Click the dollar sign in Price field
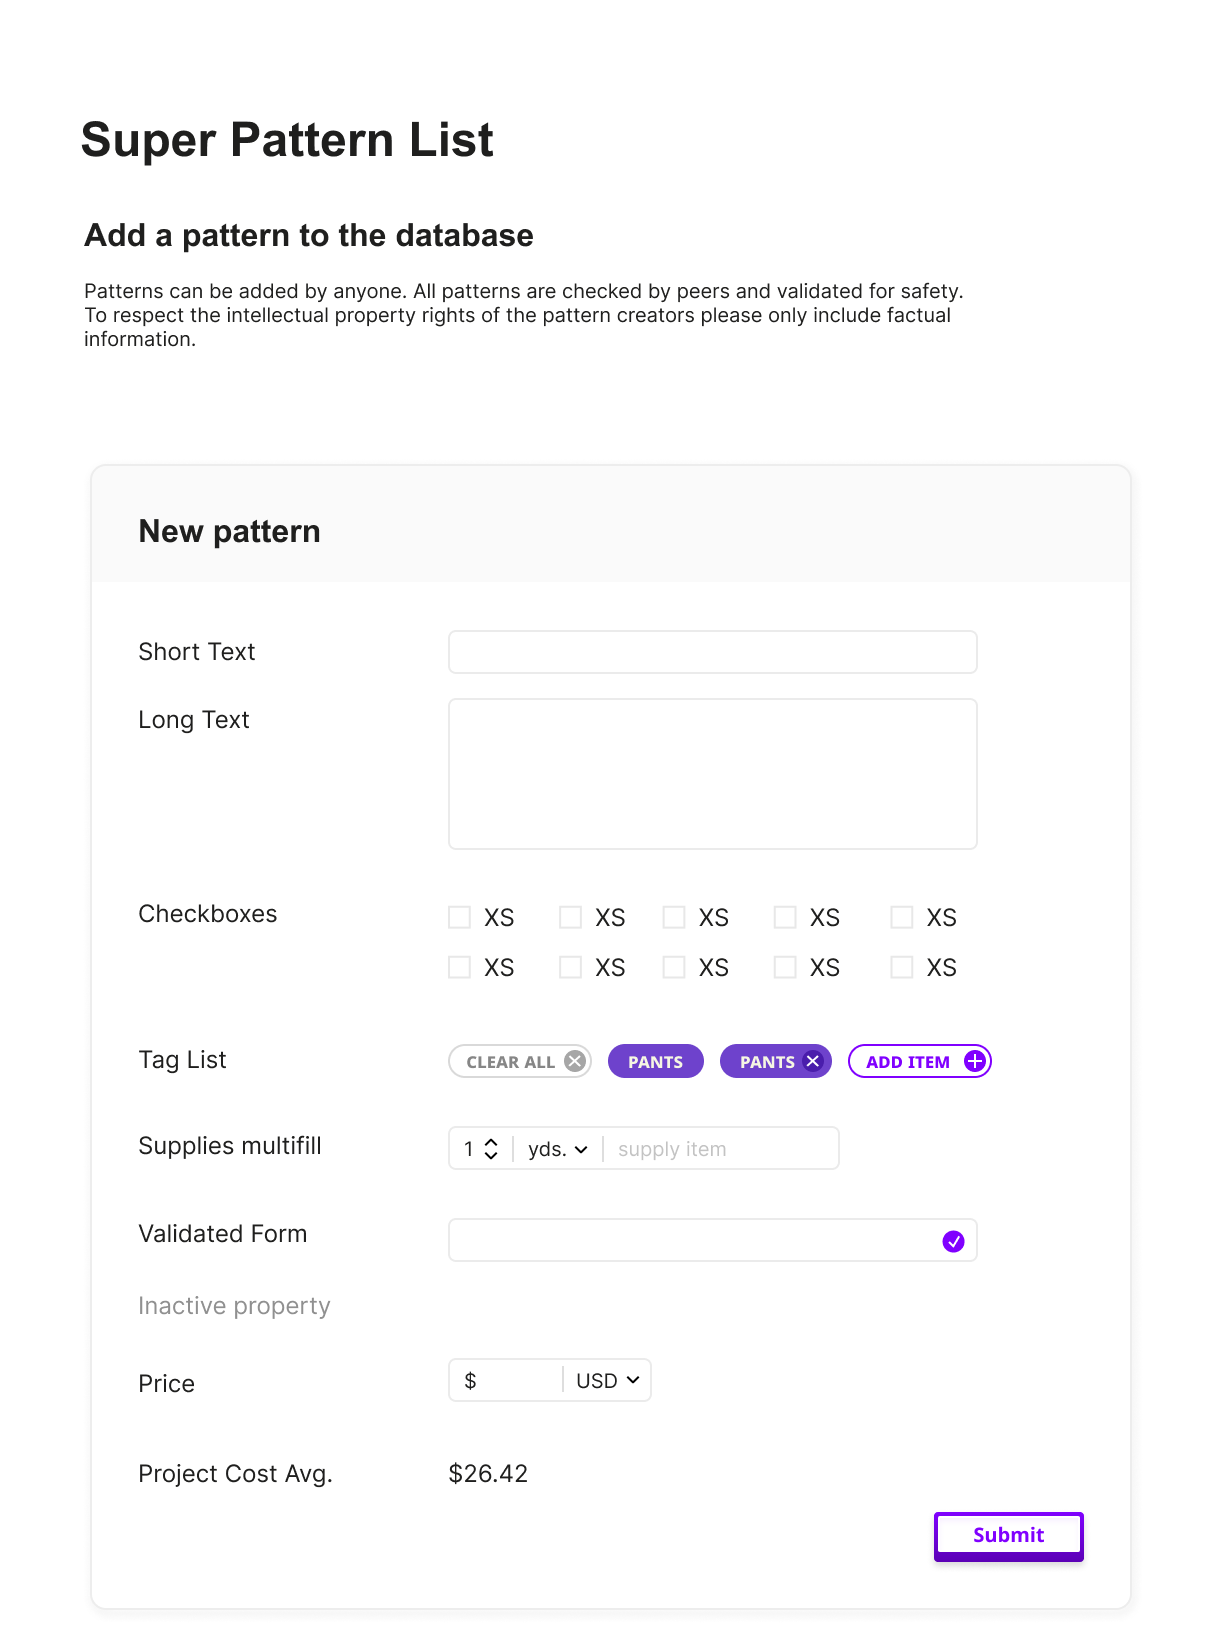The width and height of the screenshot is (1232, 1650). click(x=471, y=1381)
